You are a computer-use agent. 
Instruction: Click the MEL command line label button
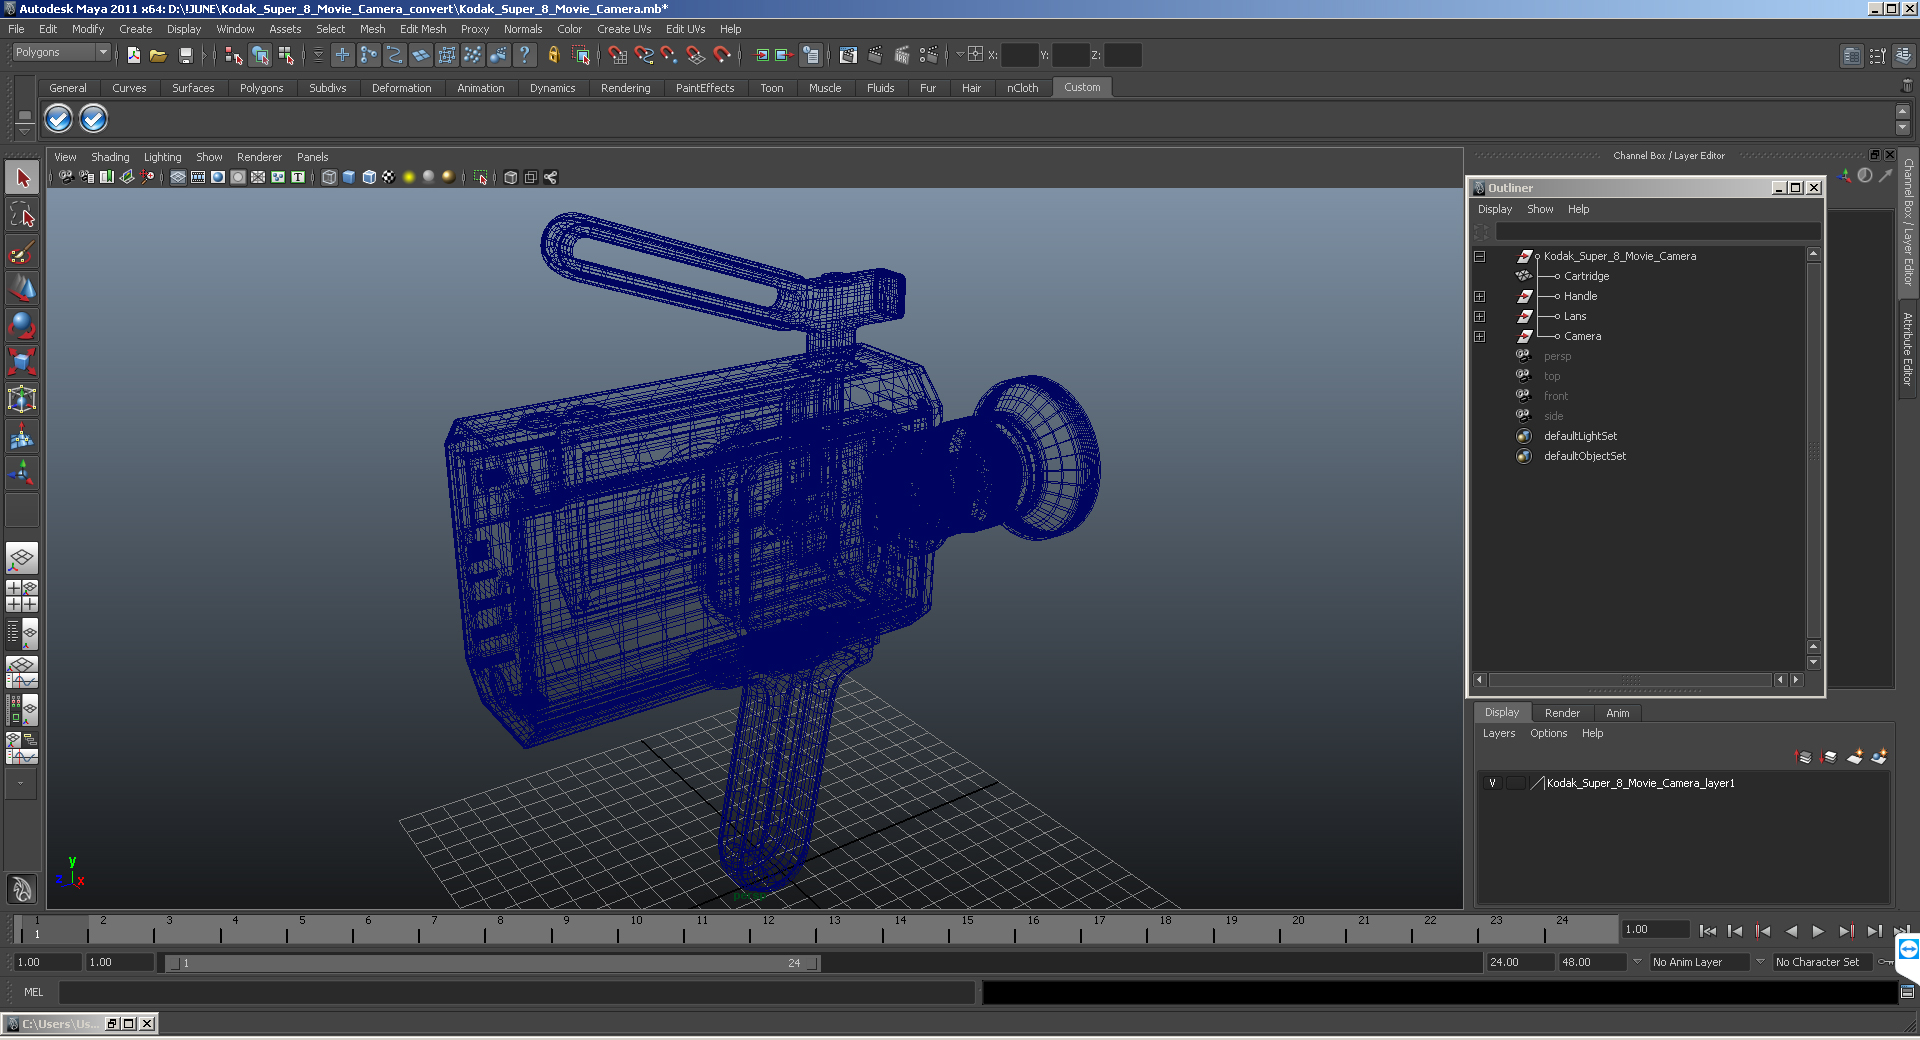34,992
